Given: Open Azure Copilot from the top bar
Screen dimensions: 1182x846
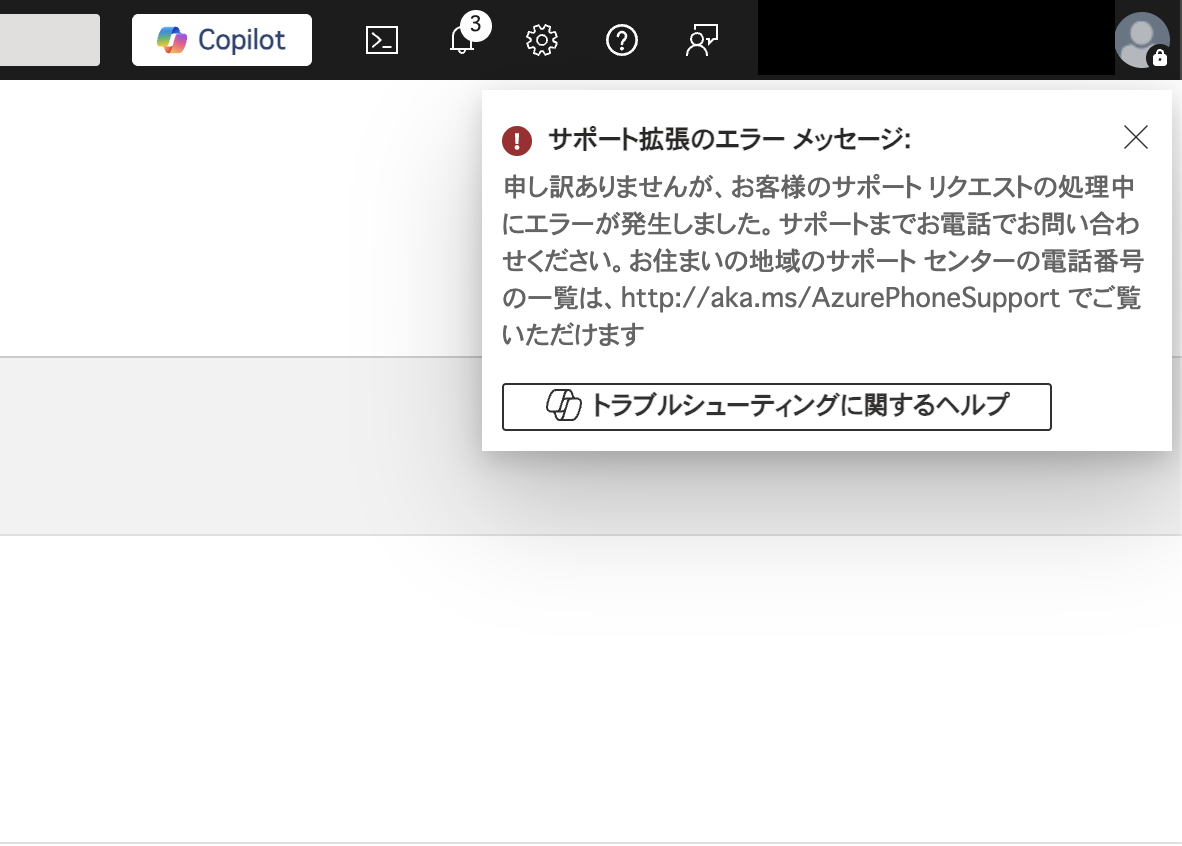Looking at the screenshot, I should [x=221, y=40].
